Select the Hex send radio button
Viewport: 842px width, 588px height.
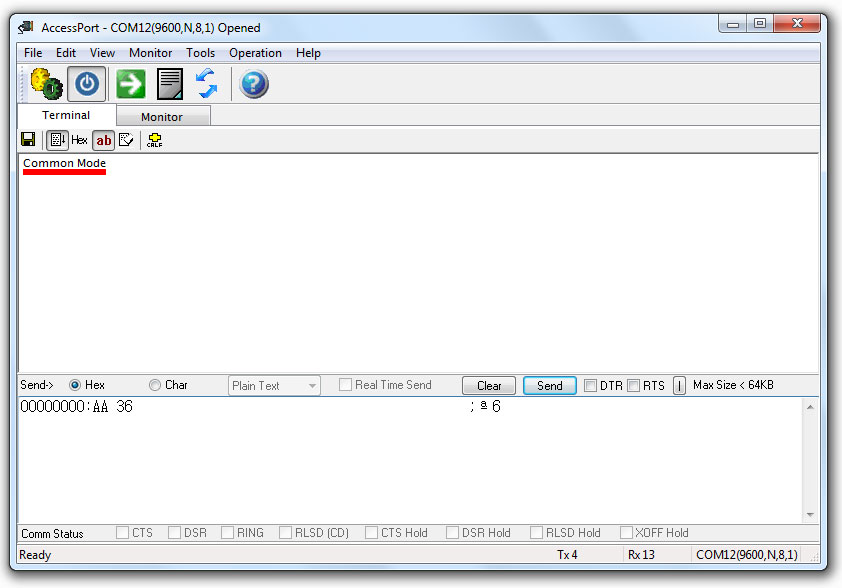pos(75,385)
